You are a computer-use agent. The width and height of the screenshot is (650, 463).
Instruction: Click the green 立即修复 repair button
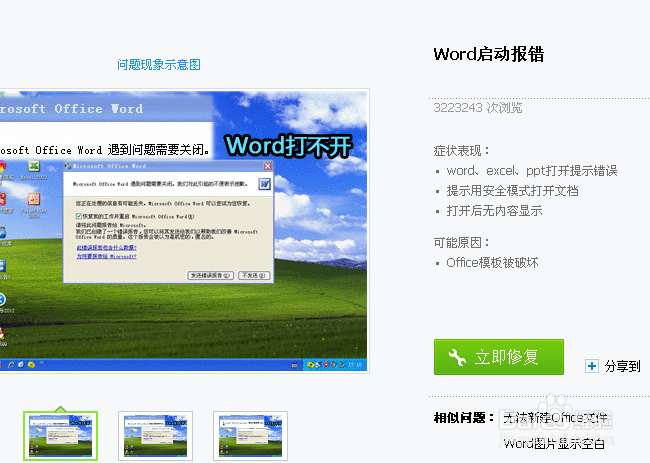coord(499,357)
